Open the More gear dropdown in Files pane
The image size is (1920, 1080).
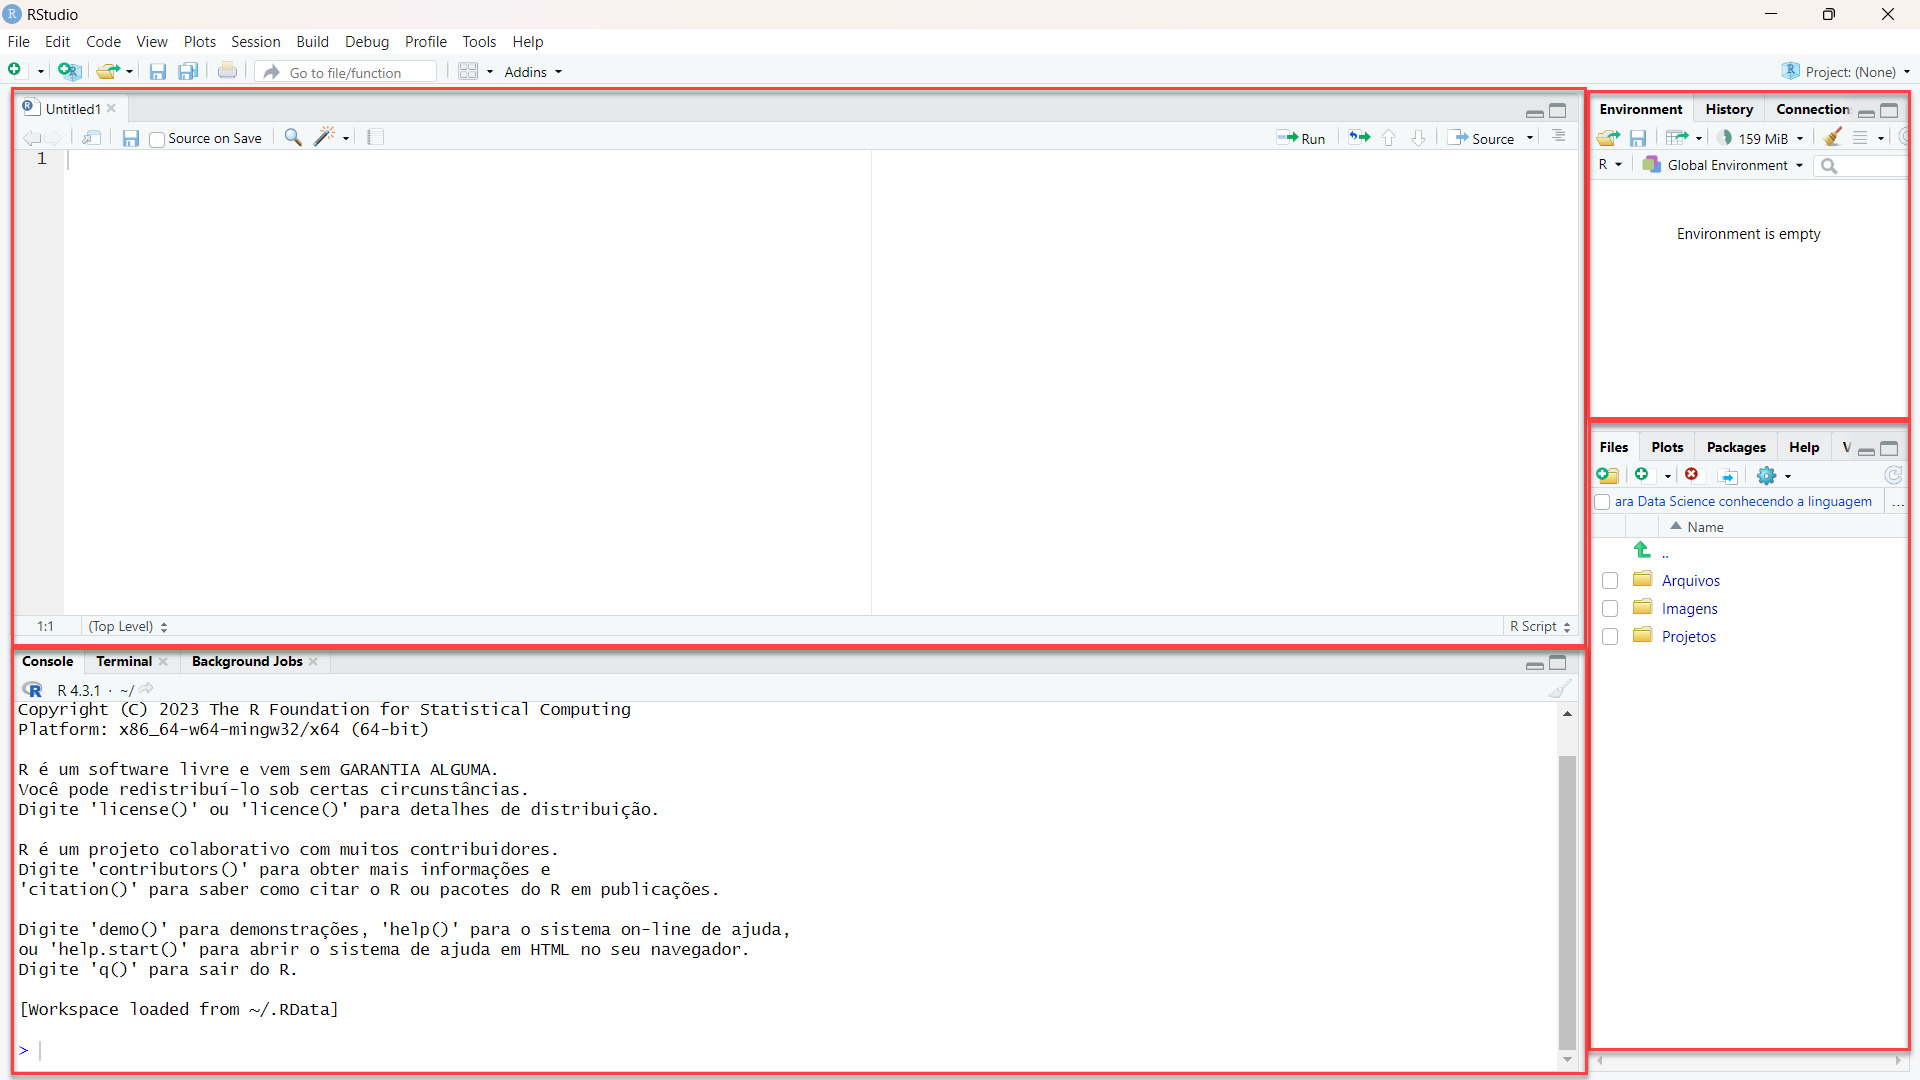pos(1774,476)
